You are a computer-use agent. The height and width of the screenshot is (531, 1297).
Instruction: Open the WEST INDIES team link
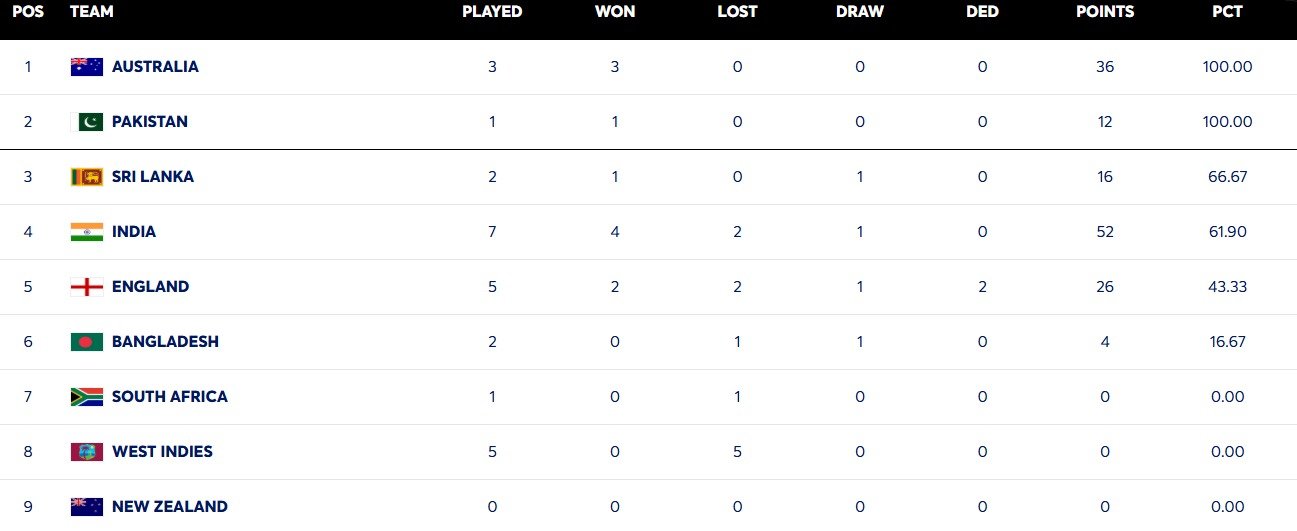(162, 452)
